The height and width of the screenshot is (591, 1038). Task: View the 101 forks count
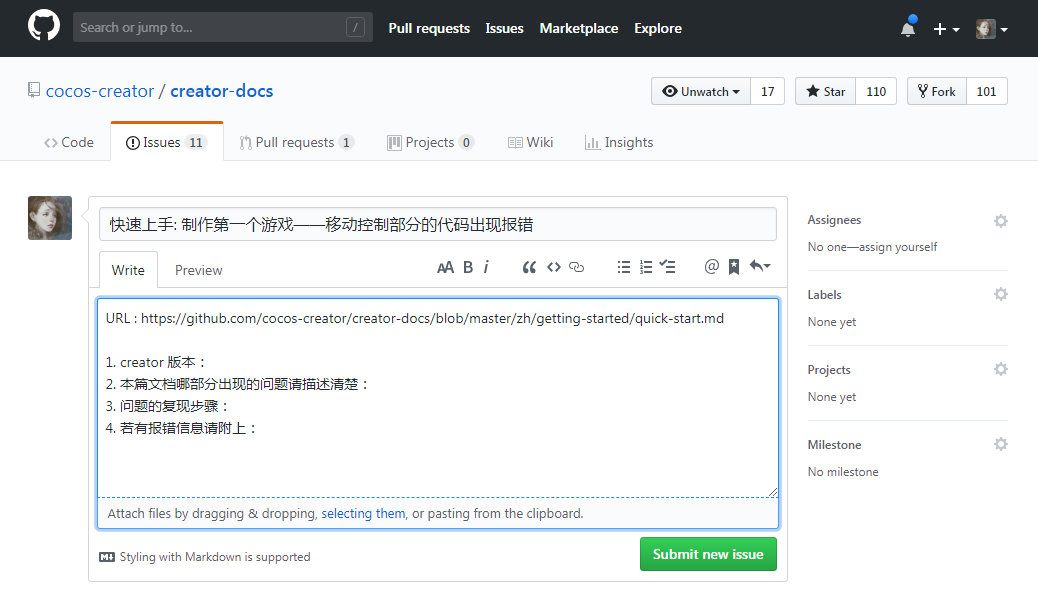[x=986, y=91]
